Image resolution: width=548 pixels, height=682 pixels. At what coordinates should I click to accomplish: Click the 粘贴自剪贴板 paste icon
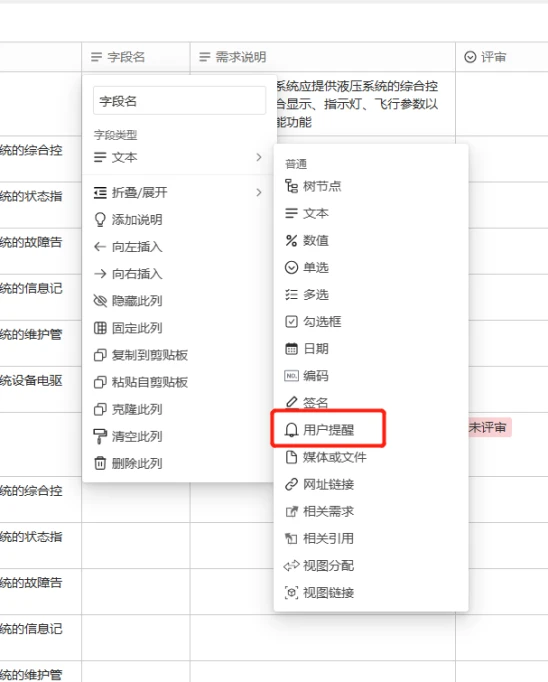point(100,382)
